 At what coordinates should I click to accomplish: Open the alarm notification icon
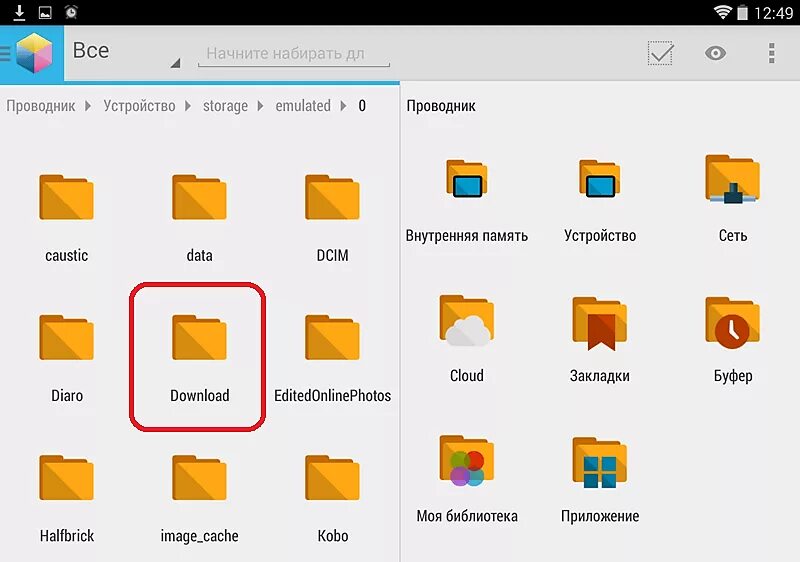(x=71, y=12)
